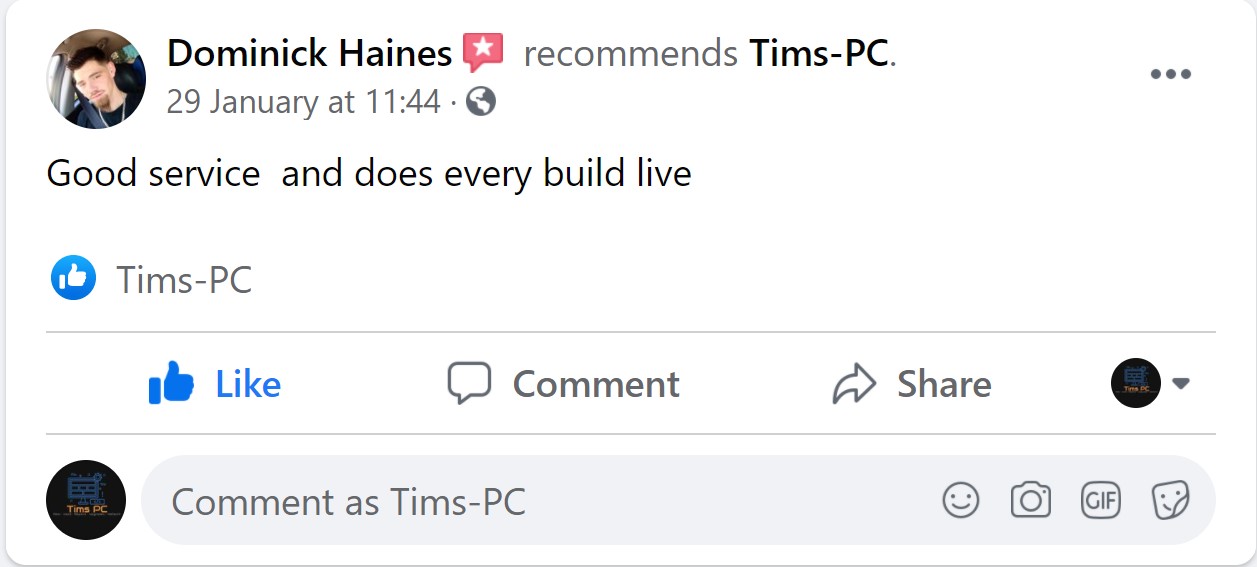Attach a photo using the camera icon
The width and height of the screenshot is (1257, 567).
coord(1030,500)
